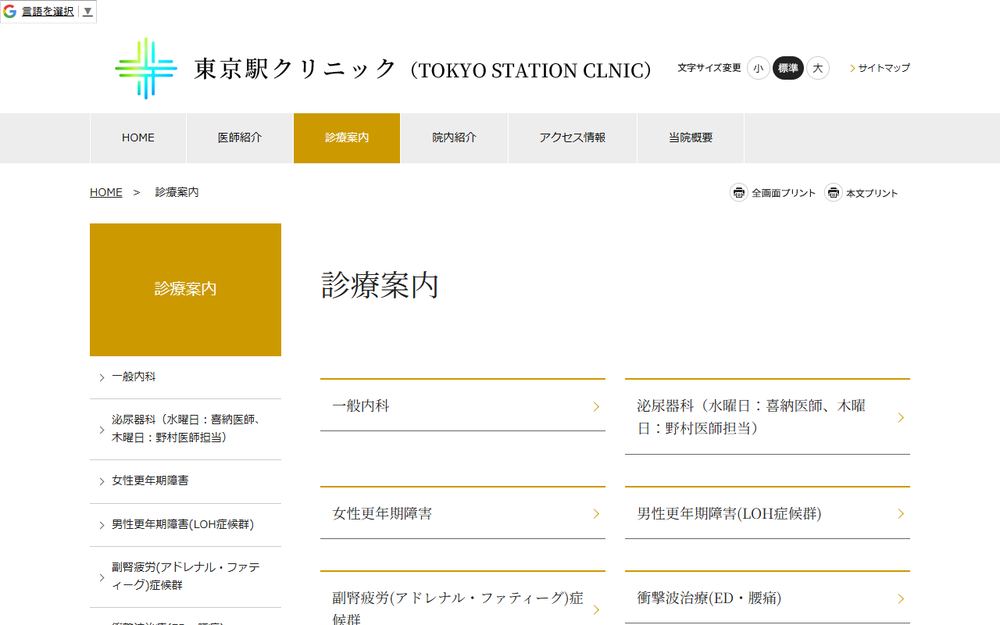Click the 全画面プリント text link
The height and width of the screenshot is (625, 1000).
(x=783, y=193)
